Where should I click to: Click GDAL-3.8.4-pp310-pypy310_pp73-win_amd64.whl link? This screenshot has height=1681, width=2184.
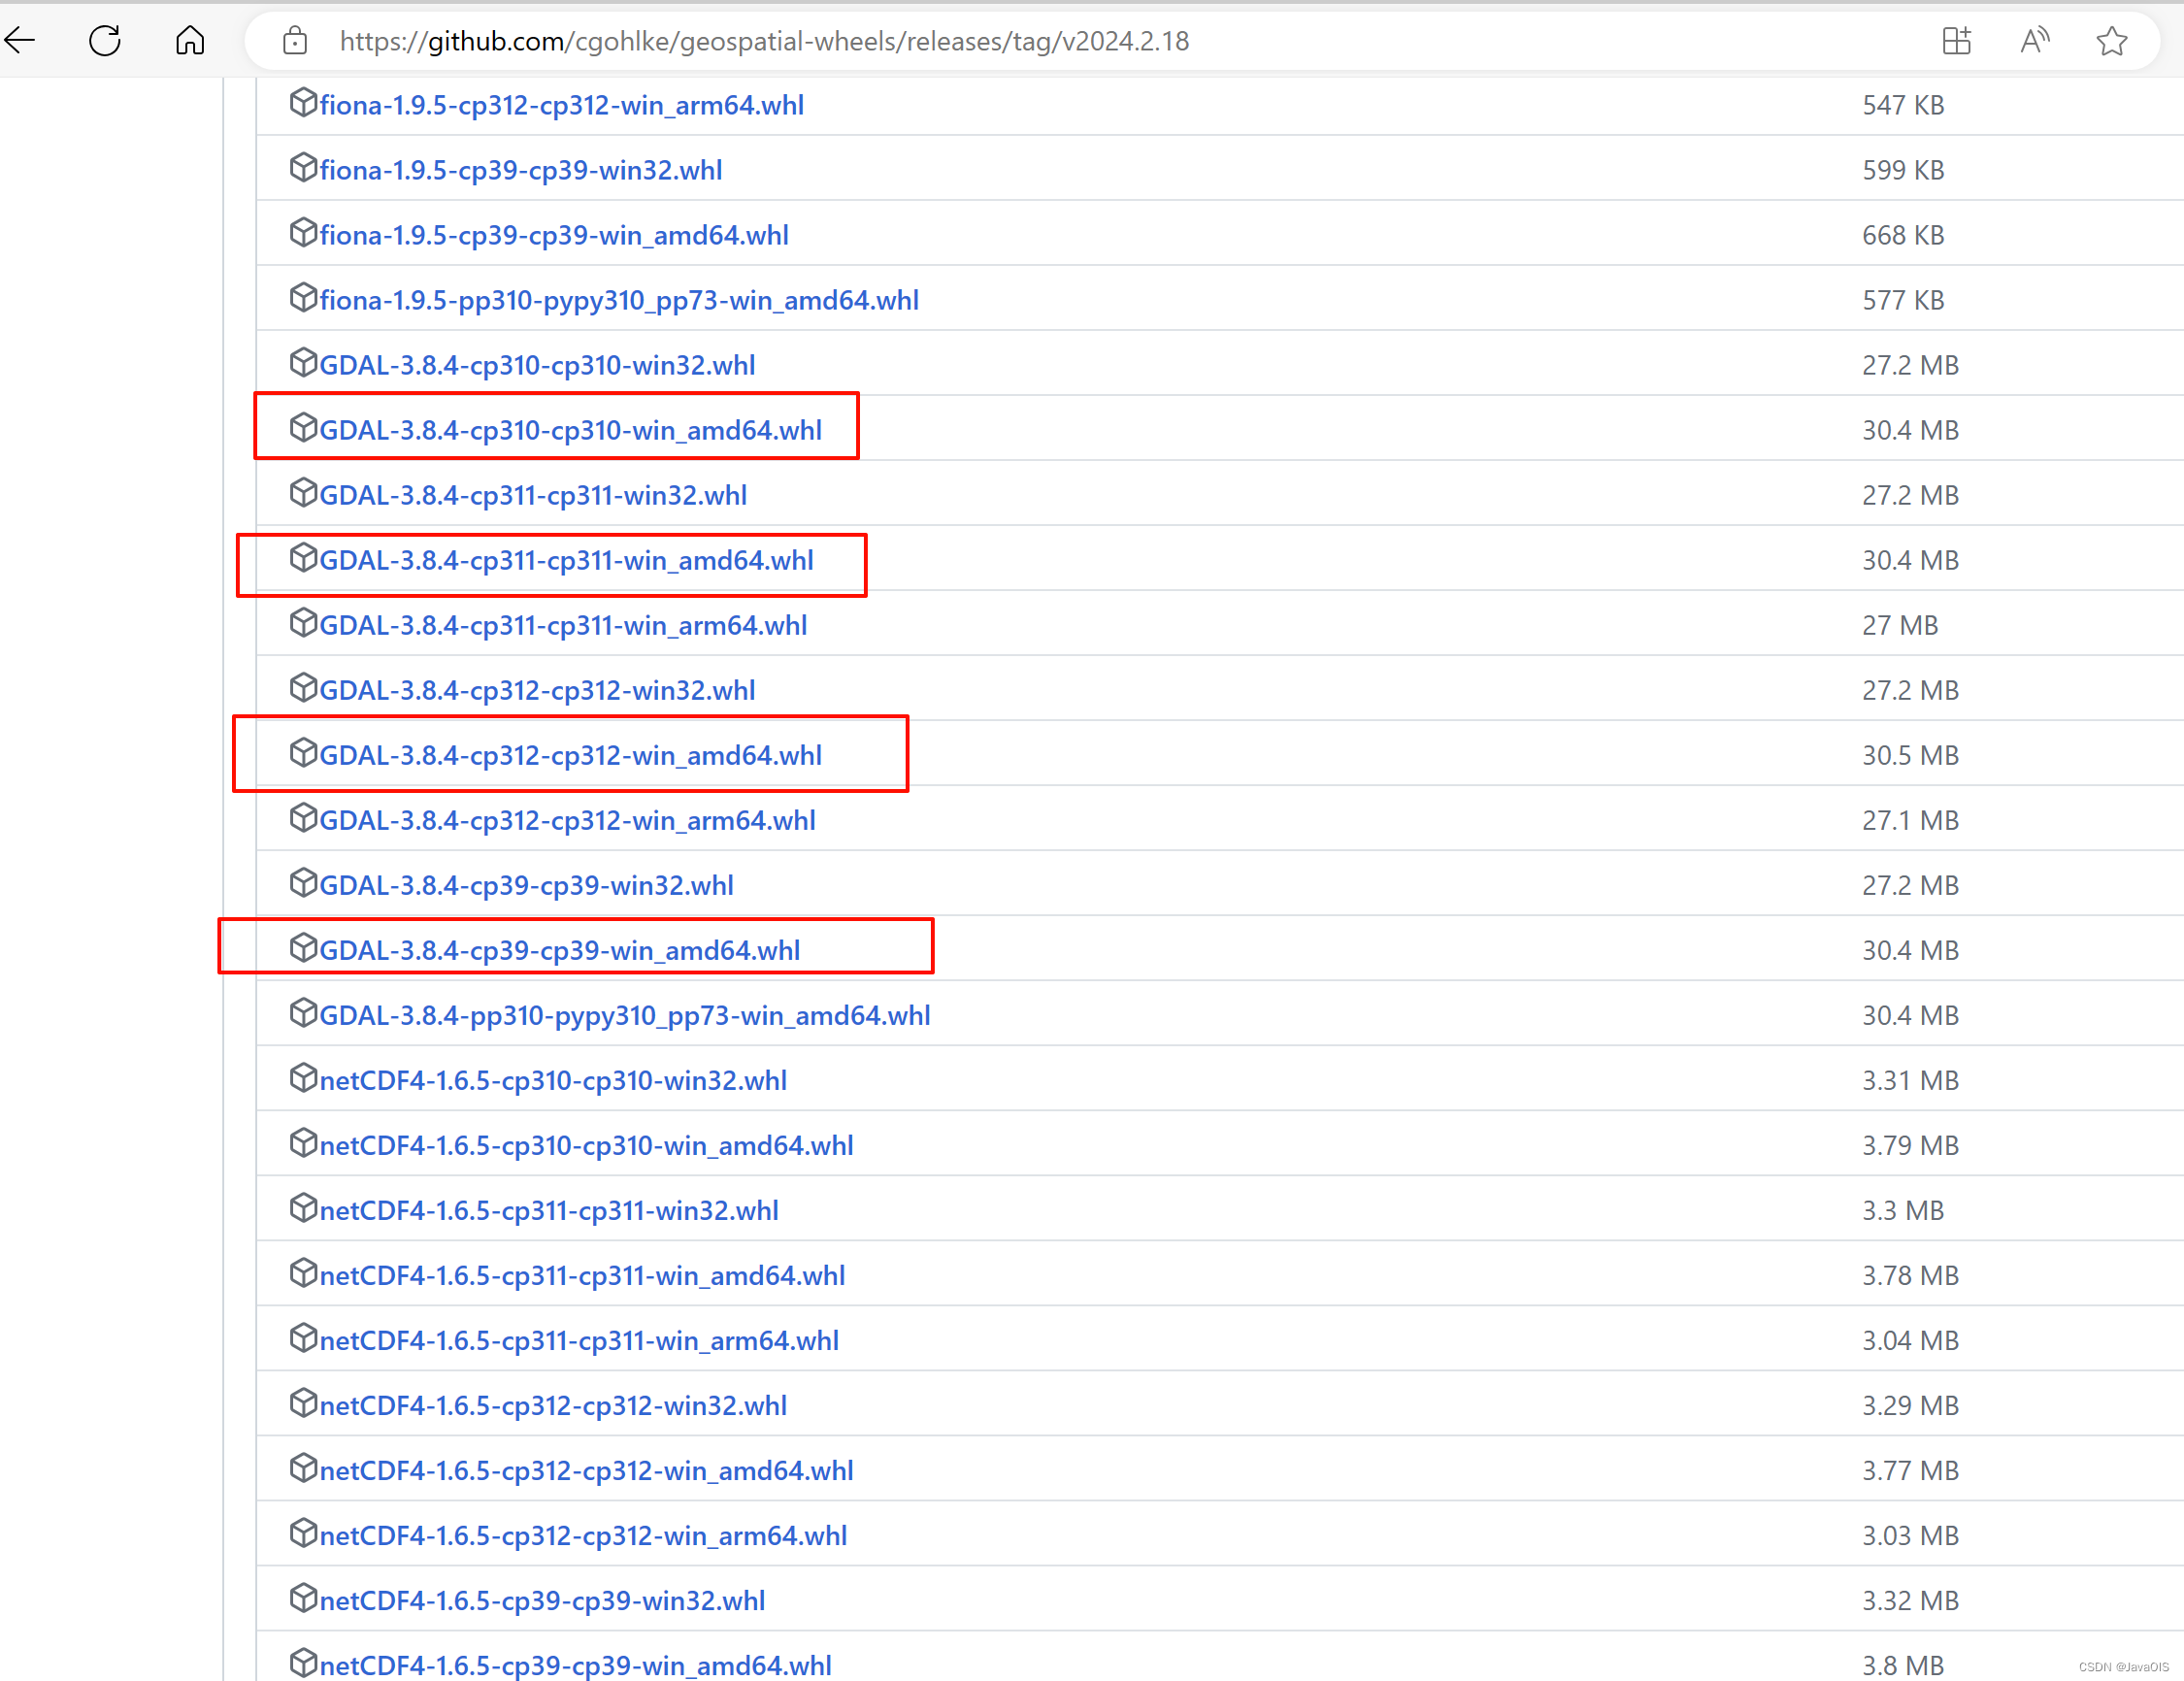coord(624,1015)
